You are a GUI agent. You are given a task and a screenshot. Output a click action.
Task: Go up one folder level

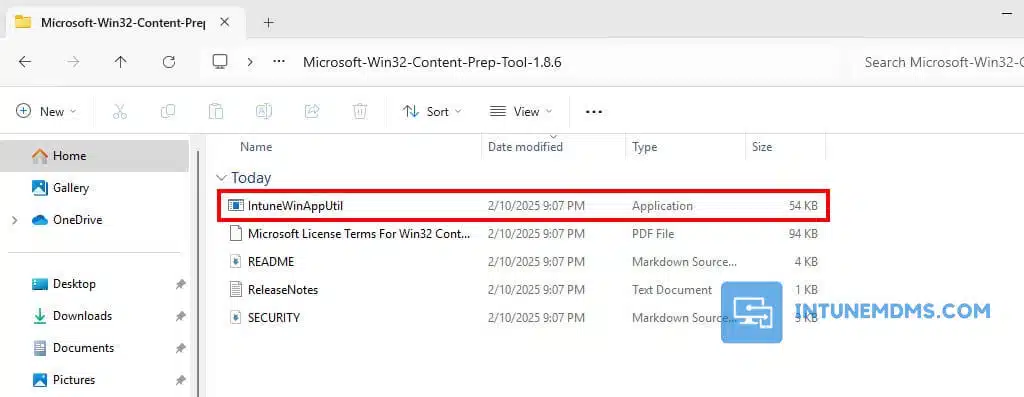(x=120, y=62)
